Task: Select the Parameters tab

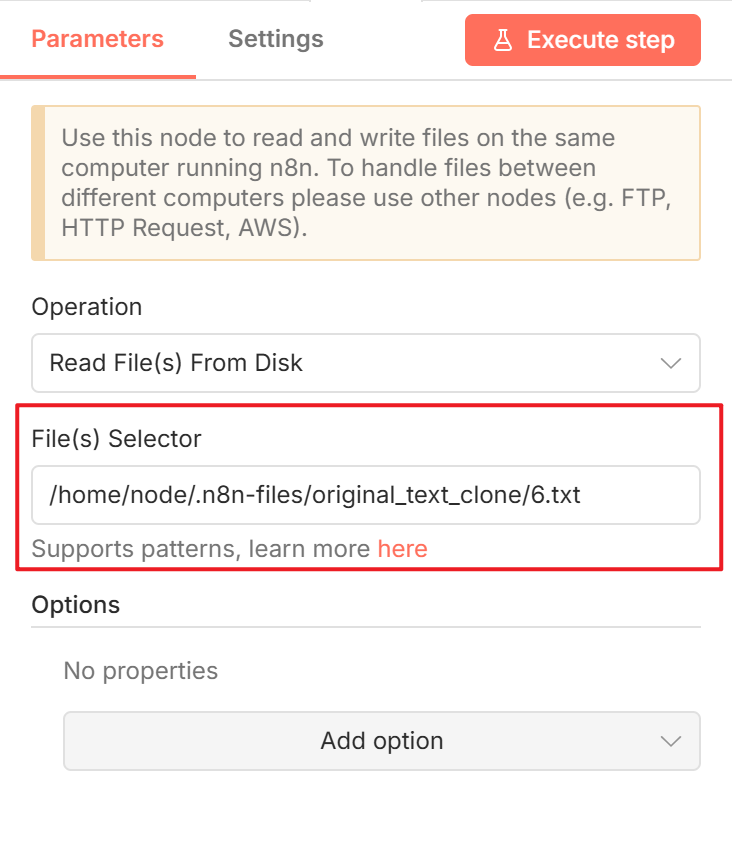Action: (x=96, y=39)
